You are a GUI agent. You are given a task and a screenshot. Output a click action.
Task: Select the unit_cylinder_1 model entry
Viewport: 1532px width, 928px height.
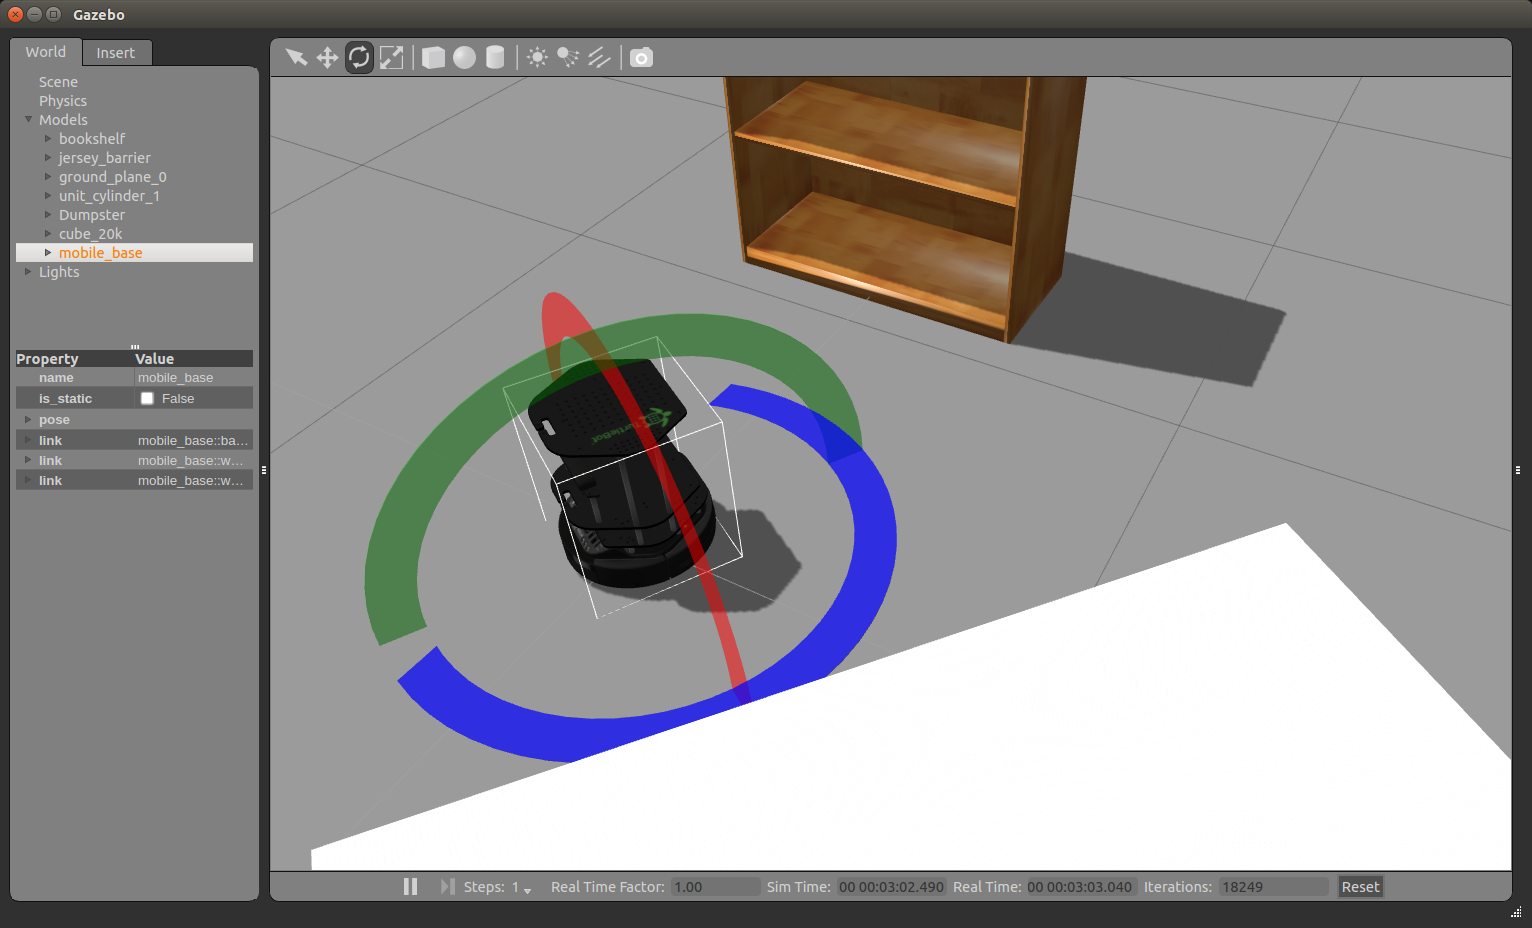[x=109, y=196]
